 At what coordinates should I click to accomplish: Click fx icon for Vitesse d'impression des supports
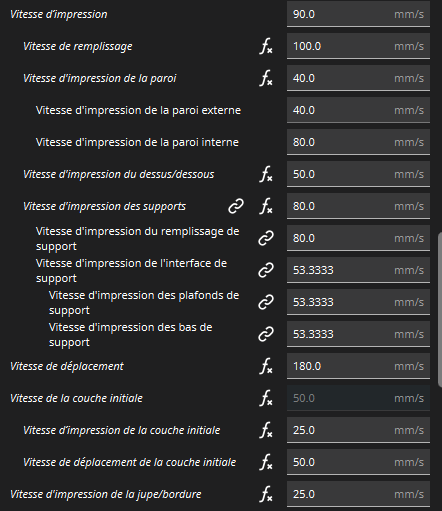pyautogui.click(x=266, y=206)
